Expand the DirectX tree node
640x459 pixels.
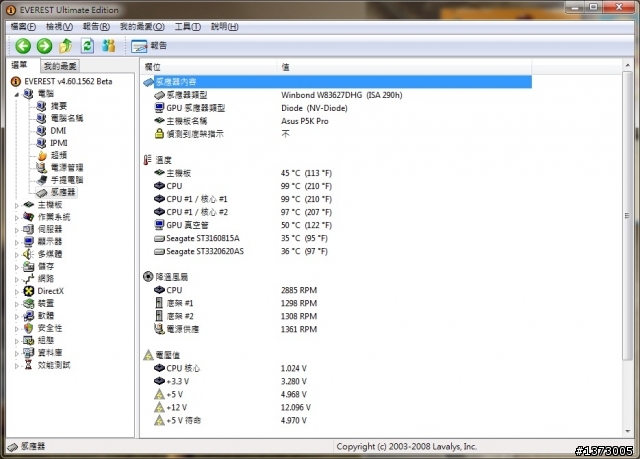(17, 291)
